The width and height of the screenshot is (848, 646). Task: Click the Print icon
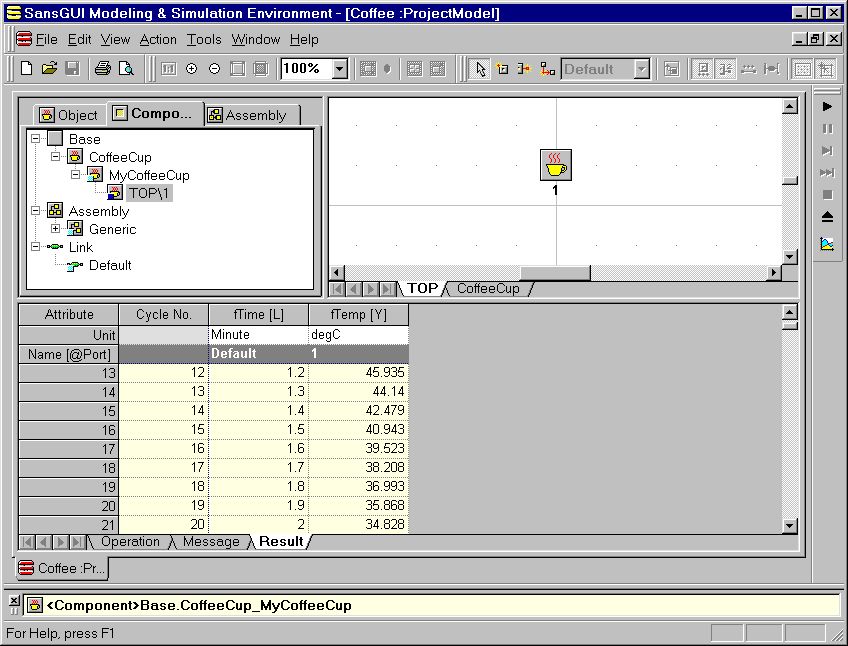(x=102, y=69)
